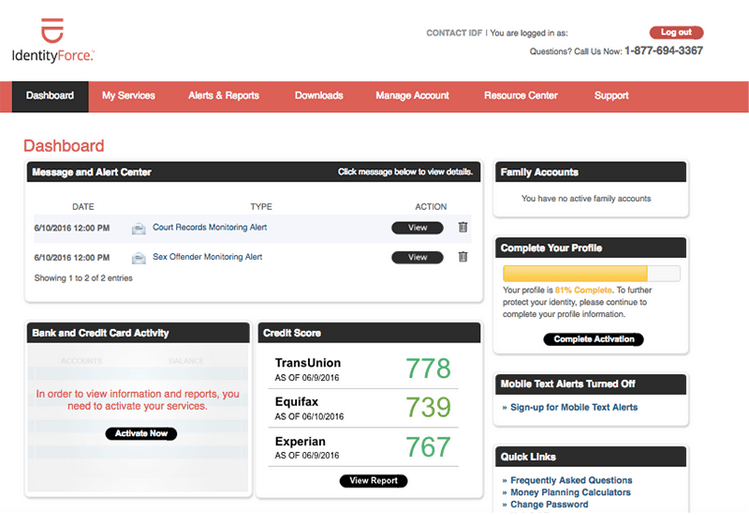Open Court Records Monitoring Alert link
The width and height of the screenshot is (749, 515).
[210, 227]
